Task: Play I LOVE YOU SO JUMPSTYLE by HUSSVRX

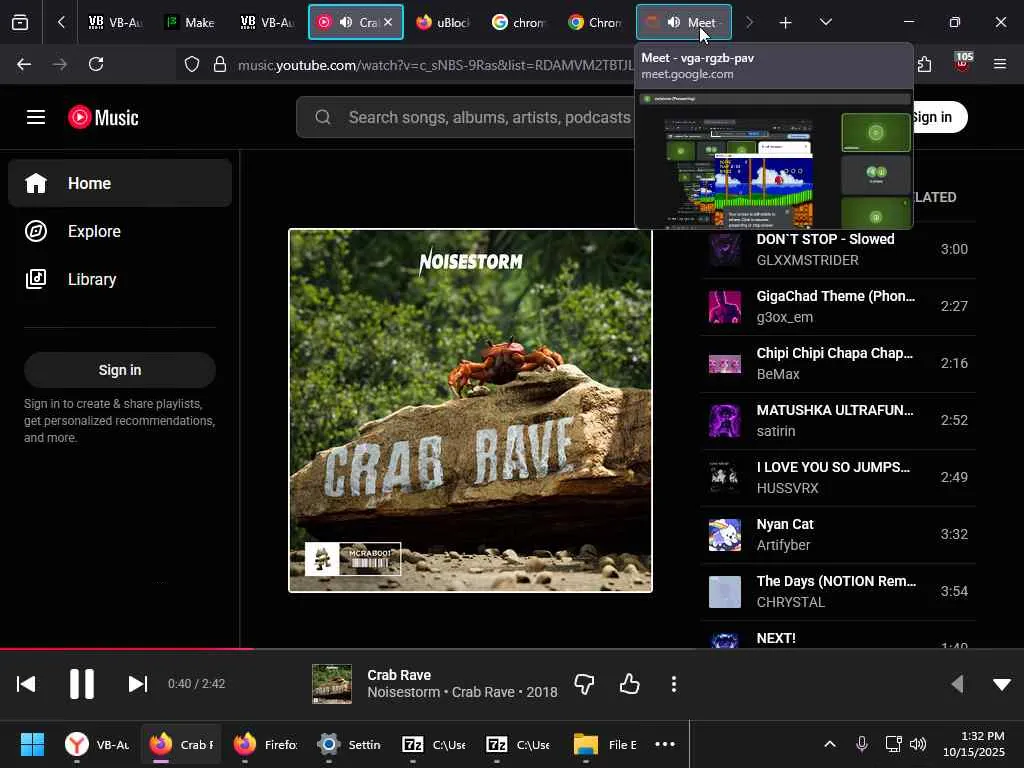Action: tap(839, 477)
